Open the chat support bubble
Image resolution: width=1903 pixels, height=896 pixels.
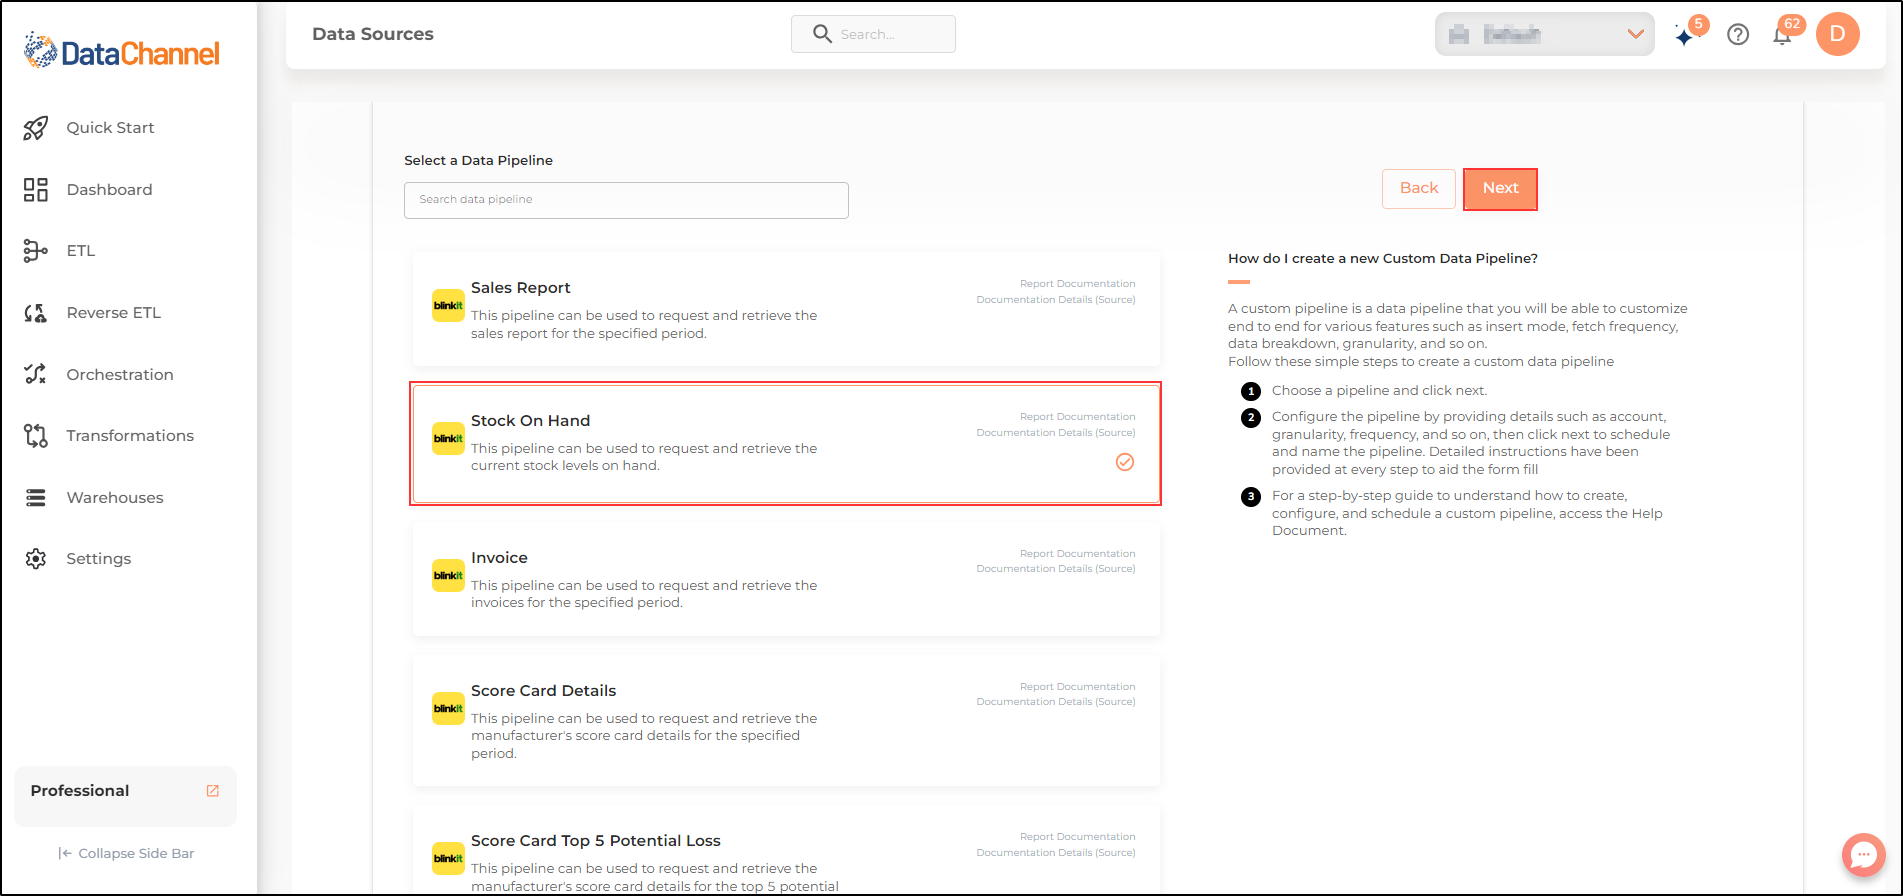point(1863,855)
